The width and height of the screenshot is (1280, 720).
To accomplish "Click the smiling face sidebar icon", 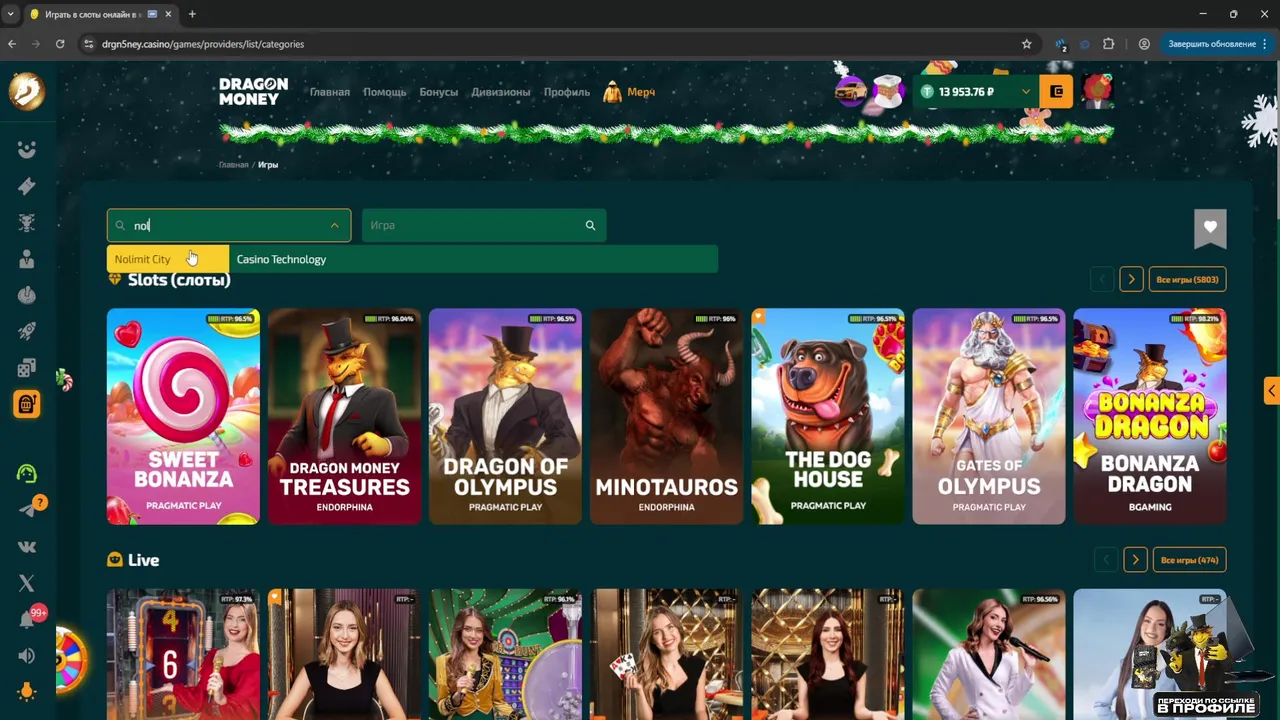I will point(27,150).
